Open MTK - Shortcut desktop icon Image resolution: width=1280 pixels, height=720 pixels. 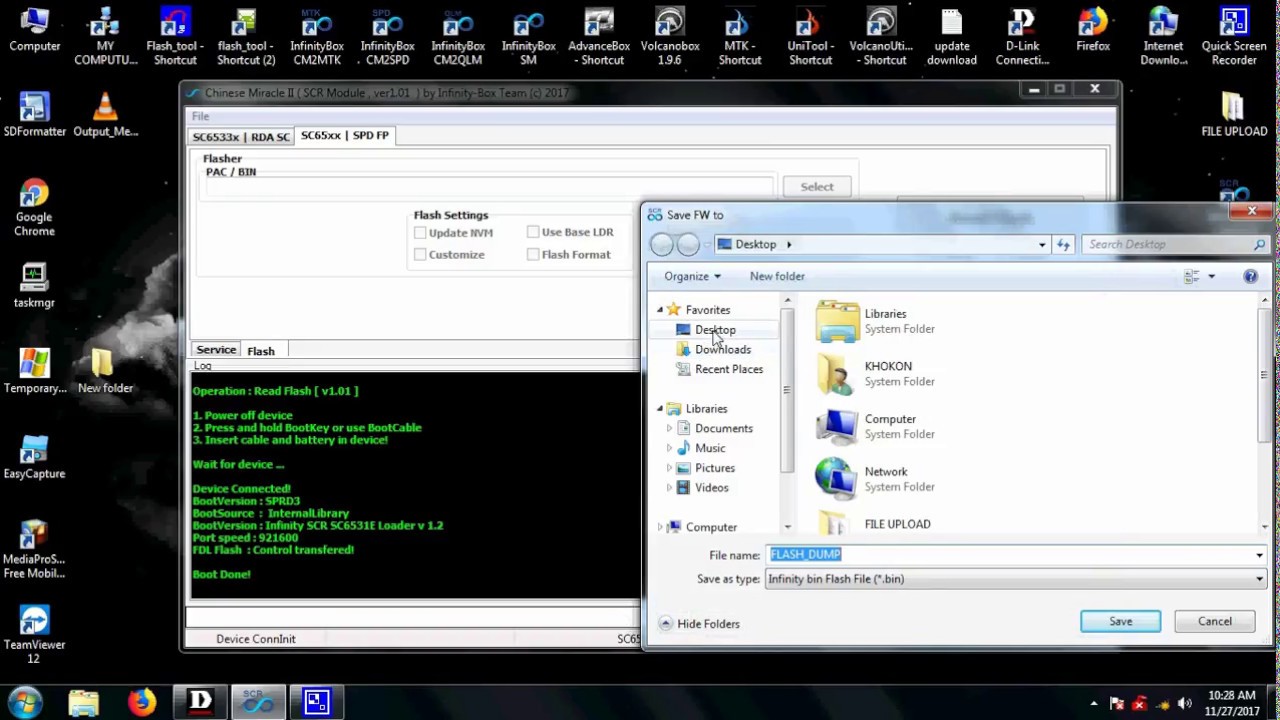click(740, 38)
